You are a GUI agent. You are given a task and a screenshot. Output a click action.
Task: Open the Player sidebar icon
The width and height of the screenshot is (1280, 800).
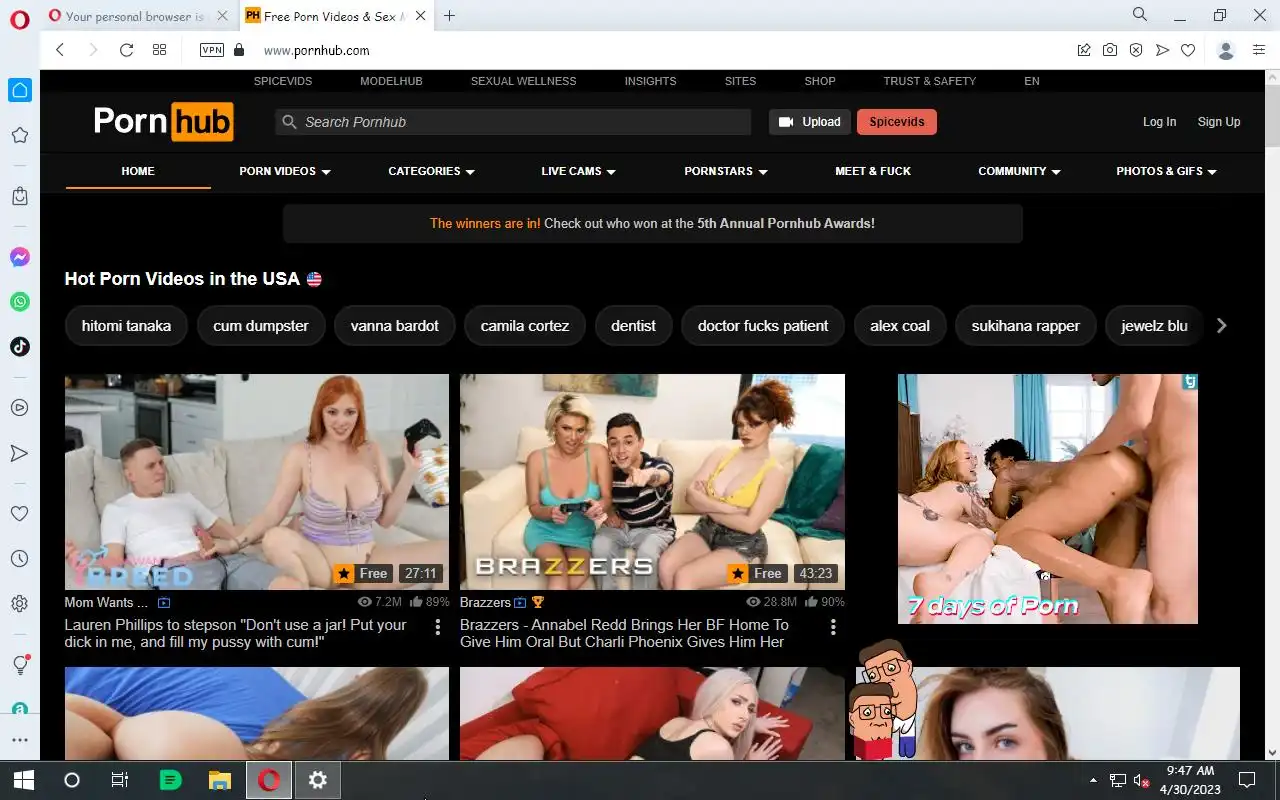20,408
